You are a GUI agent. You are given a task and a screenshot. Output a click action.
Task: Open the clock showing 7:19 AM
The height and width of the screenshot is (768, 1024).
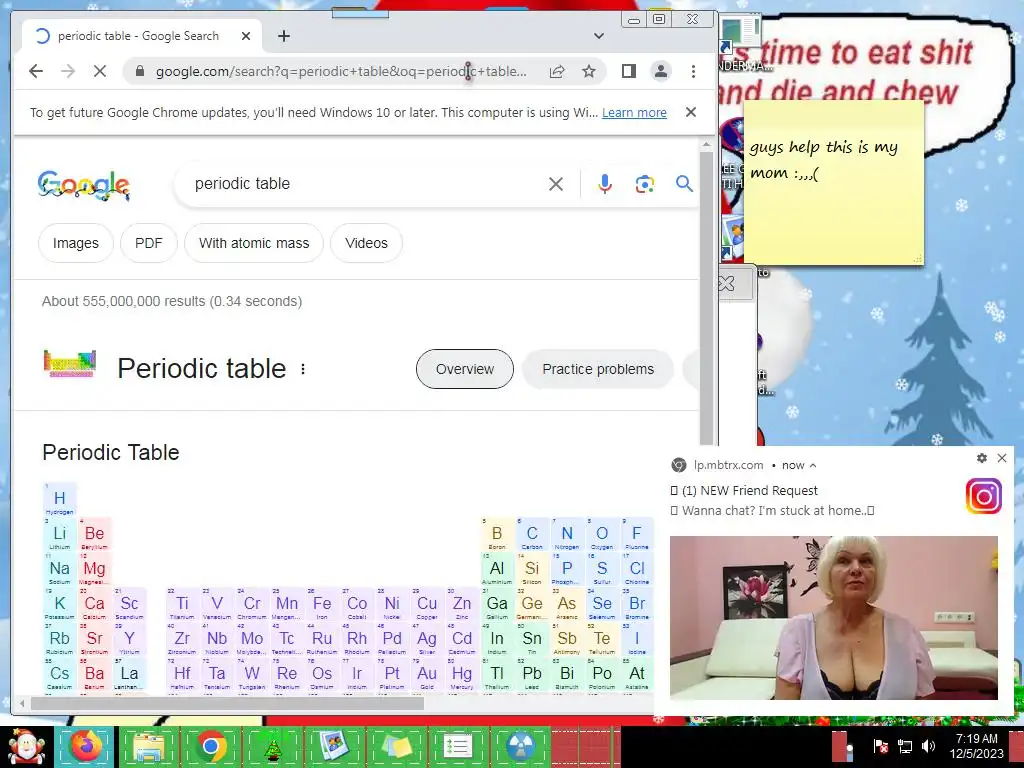coord(977,746)
